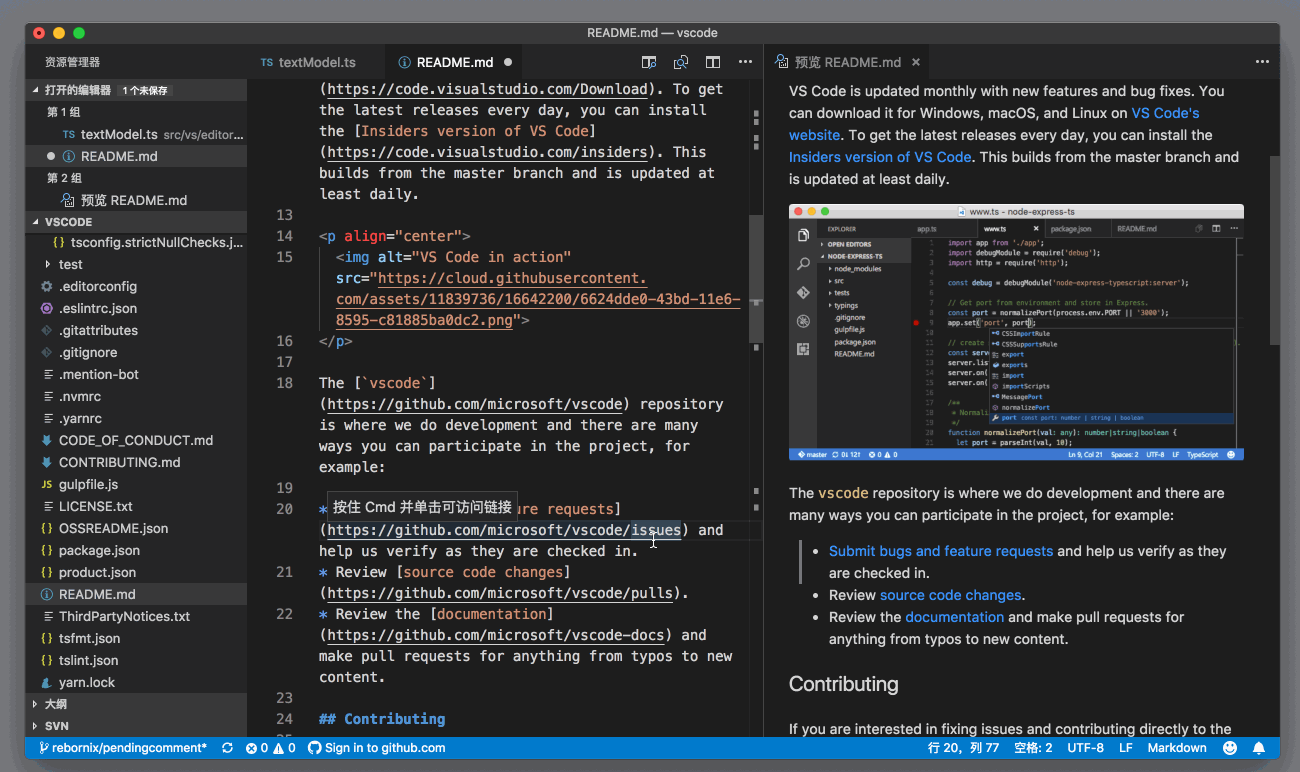Select the package.json file in the explorer
Image resolution: width=1300 pixels, height=772 pixels.
pos(100,550)
